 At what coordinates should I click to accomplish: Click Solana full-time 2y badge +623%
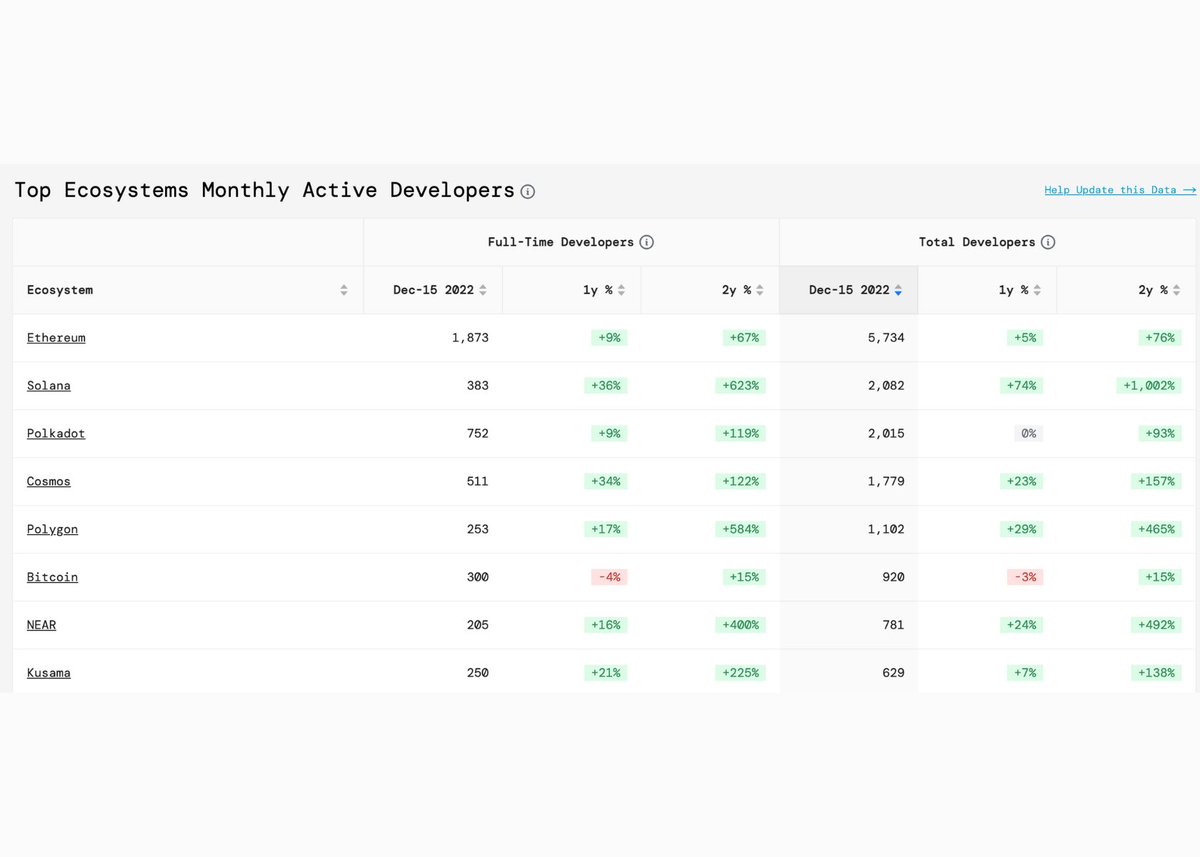coord(740,386)
